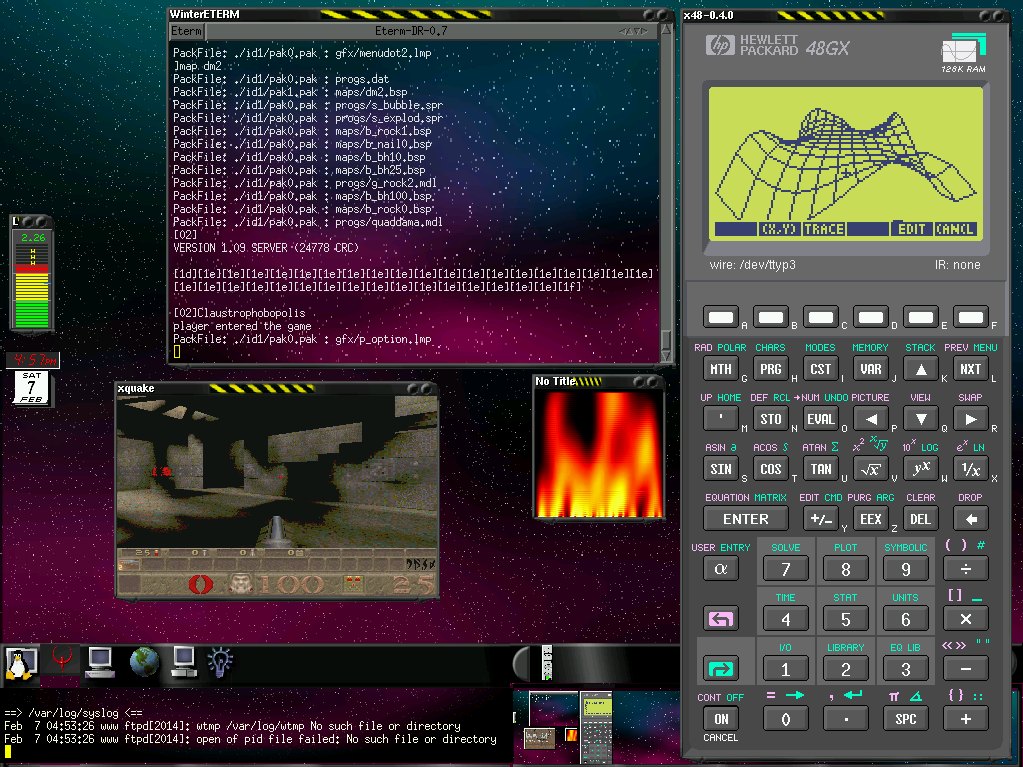Launch the Quake icon in the bottom panel
This screenshot has width=1023, height=767.
(62, 662)
